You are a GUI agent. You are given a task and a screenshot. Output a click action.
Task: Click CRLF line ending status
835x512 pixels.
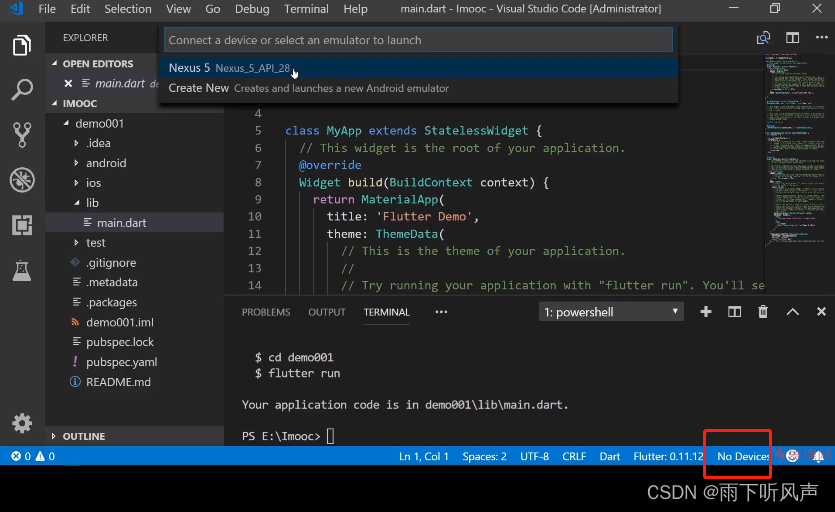[x=574, y=456]
